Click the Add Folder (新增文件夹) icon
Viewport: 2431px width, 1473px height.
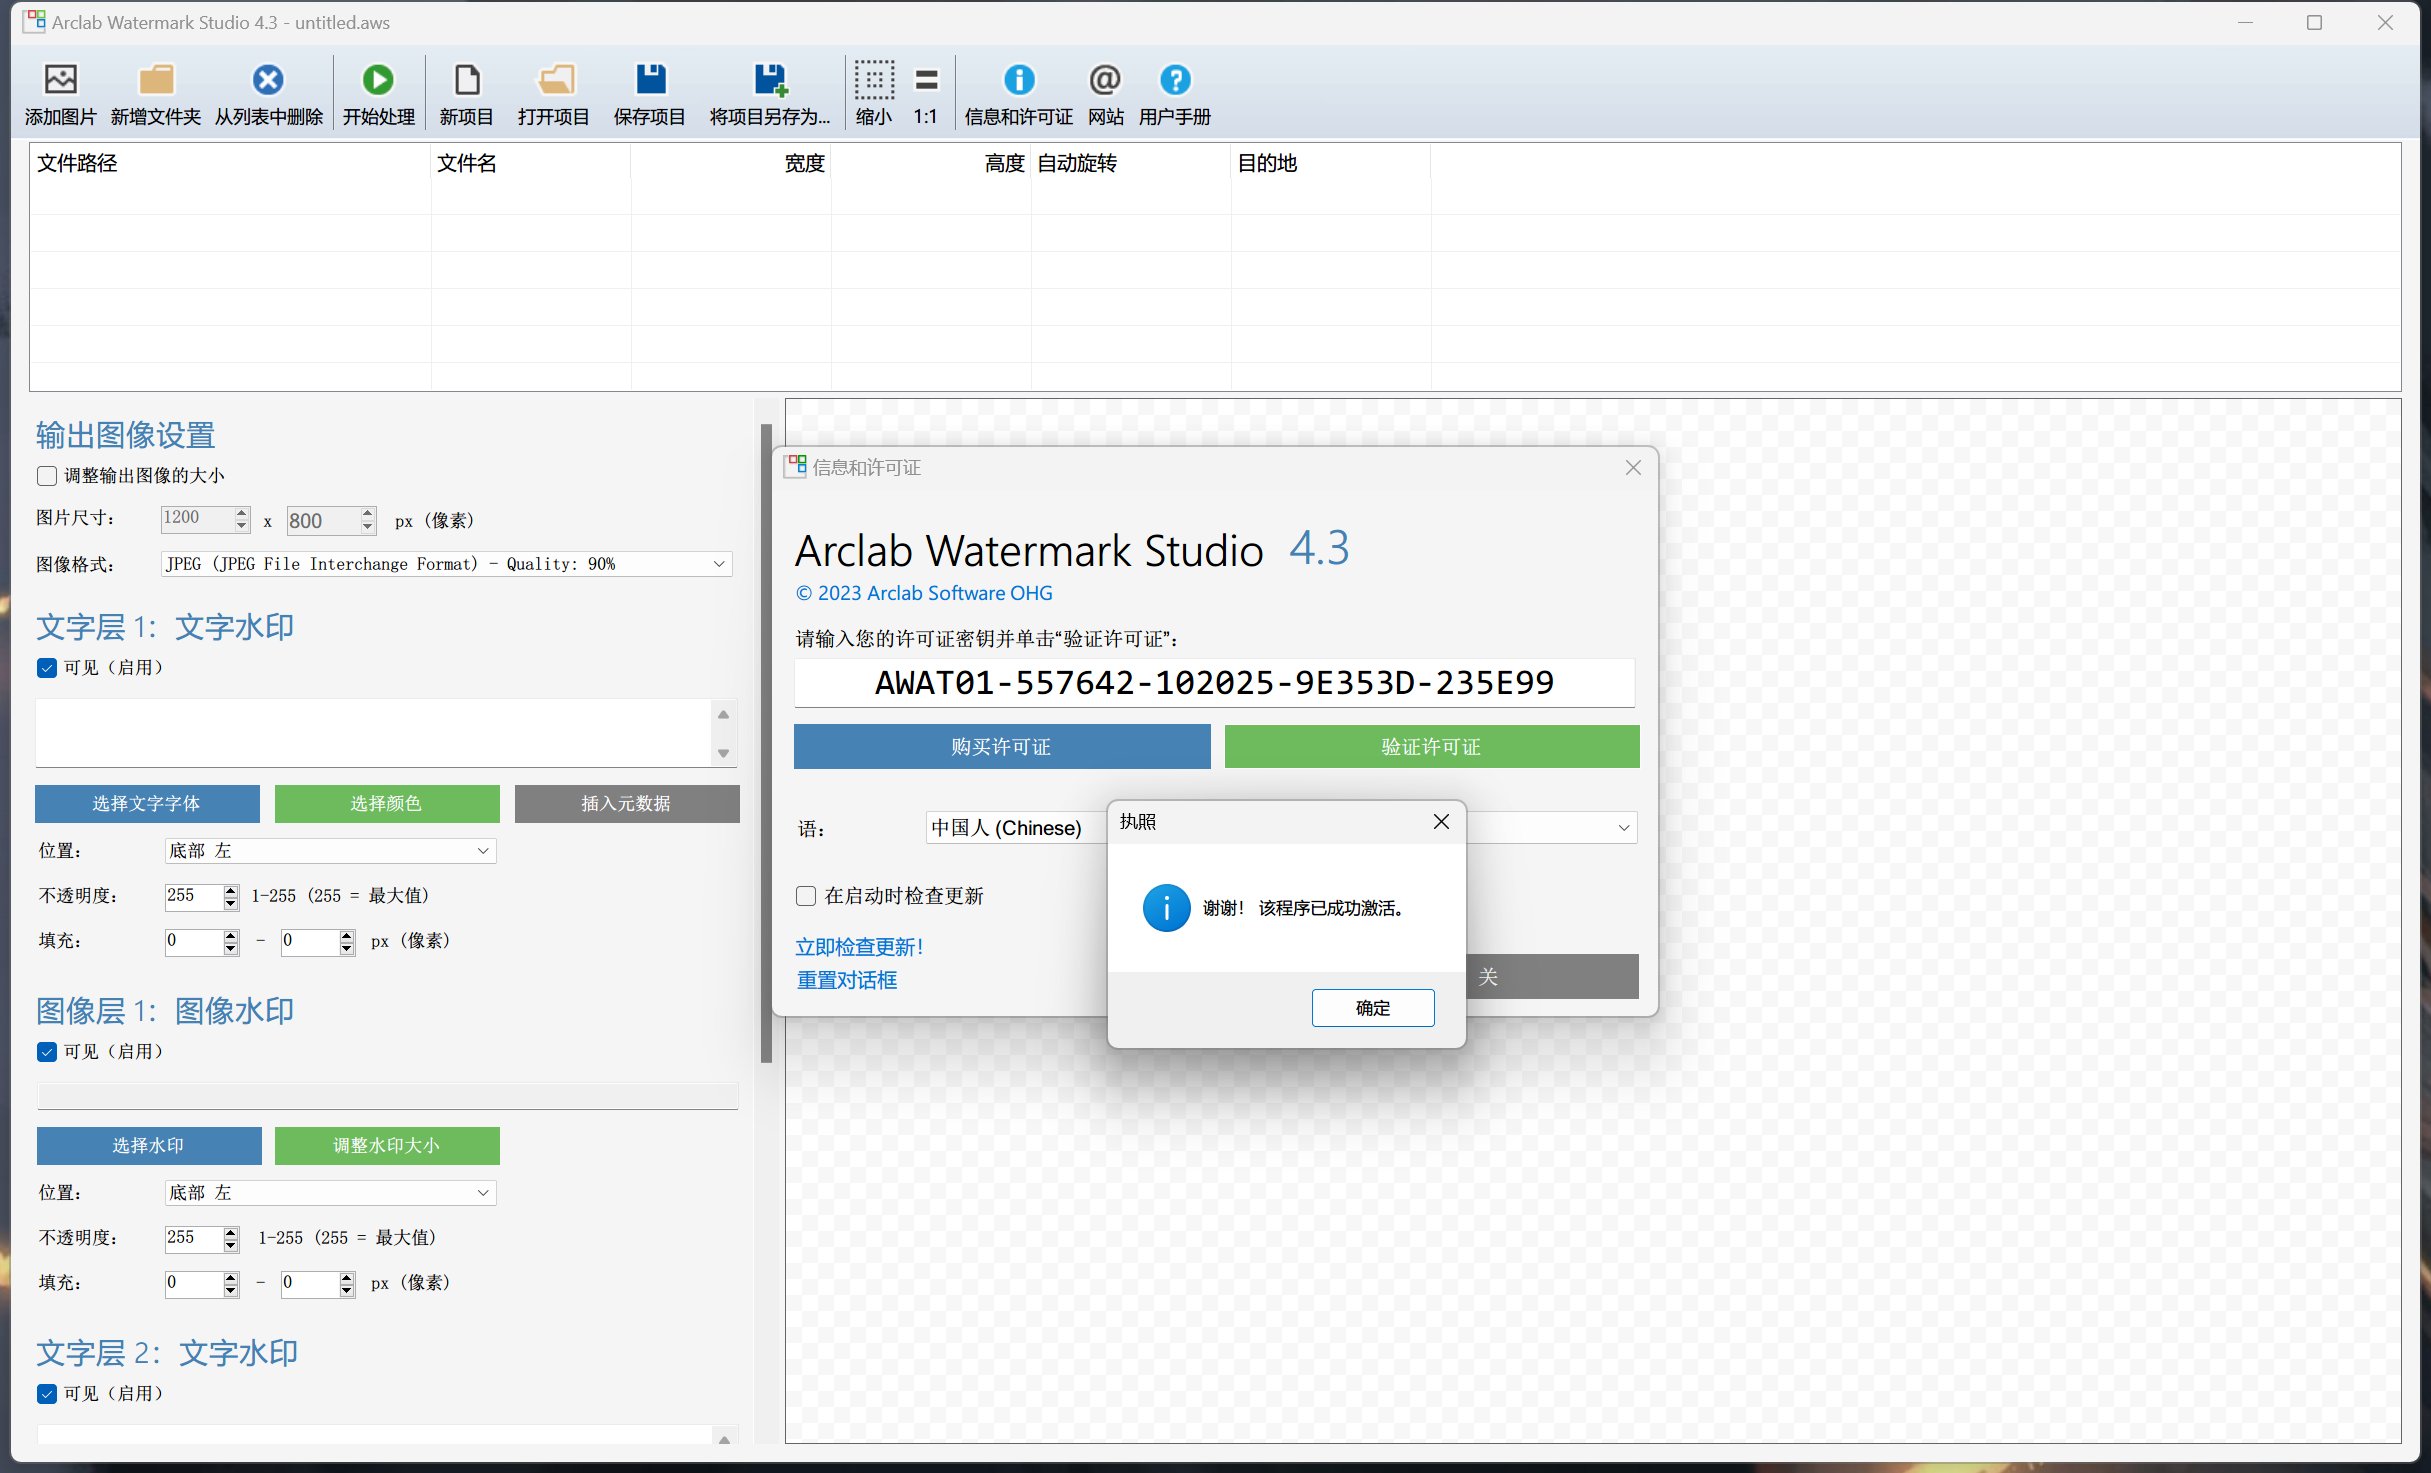tap(155, 80)
